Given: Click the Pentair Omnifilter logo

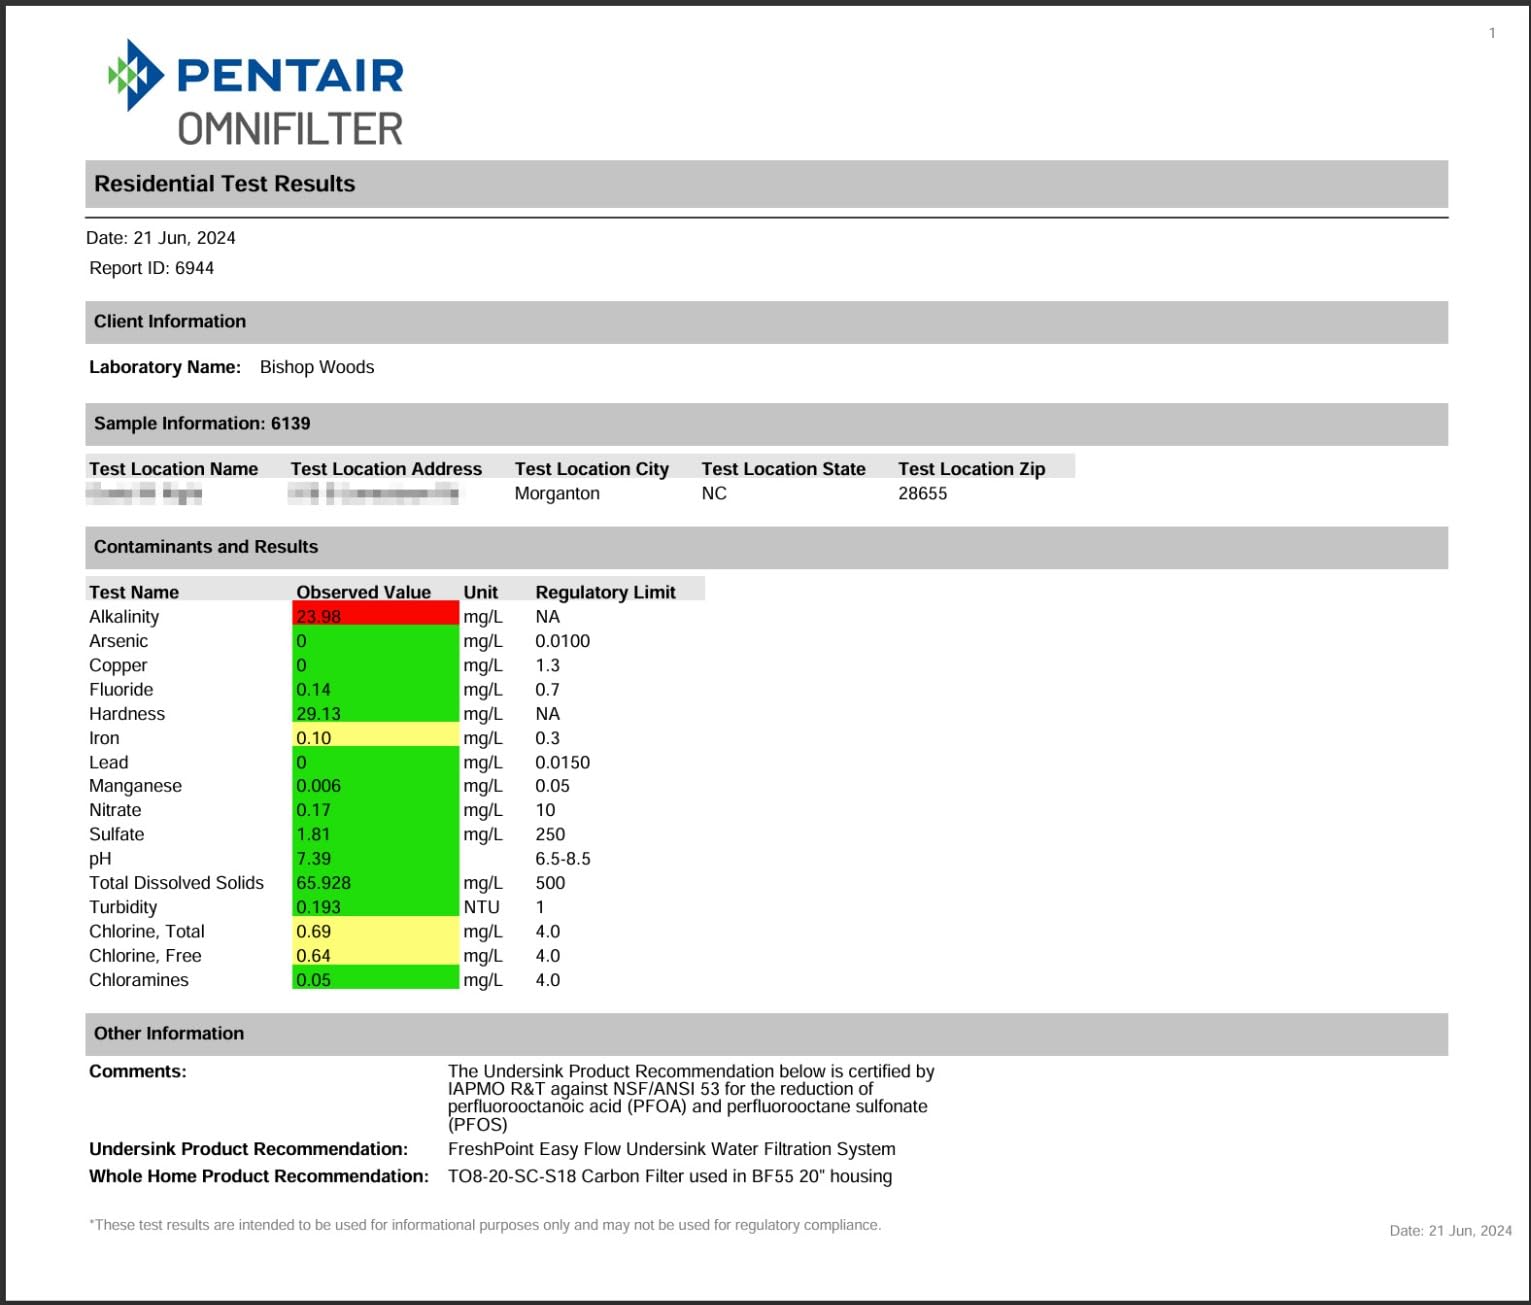Looking at the screenshot, I should point(256,93).
